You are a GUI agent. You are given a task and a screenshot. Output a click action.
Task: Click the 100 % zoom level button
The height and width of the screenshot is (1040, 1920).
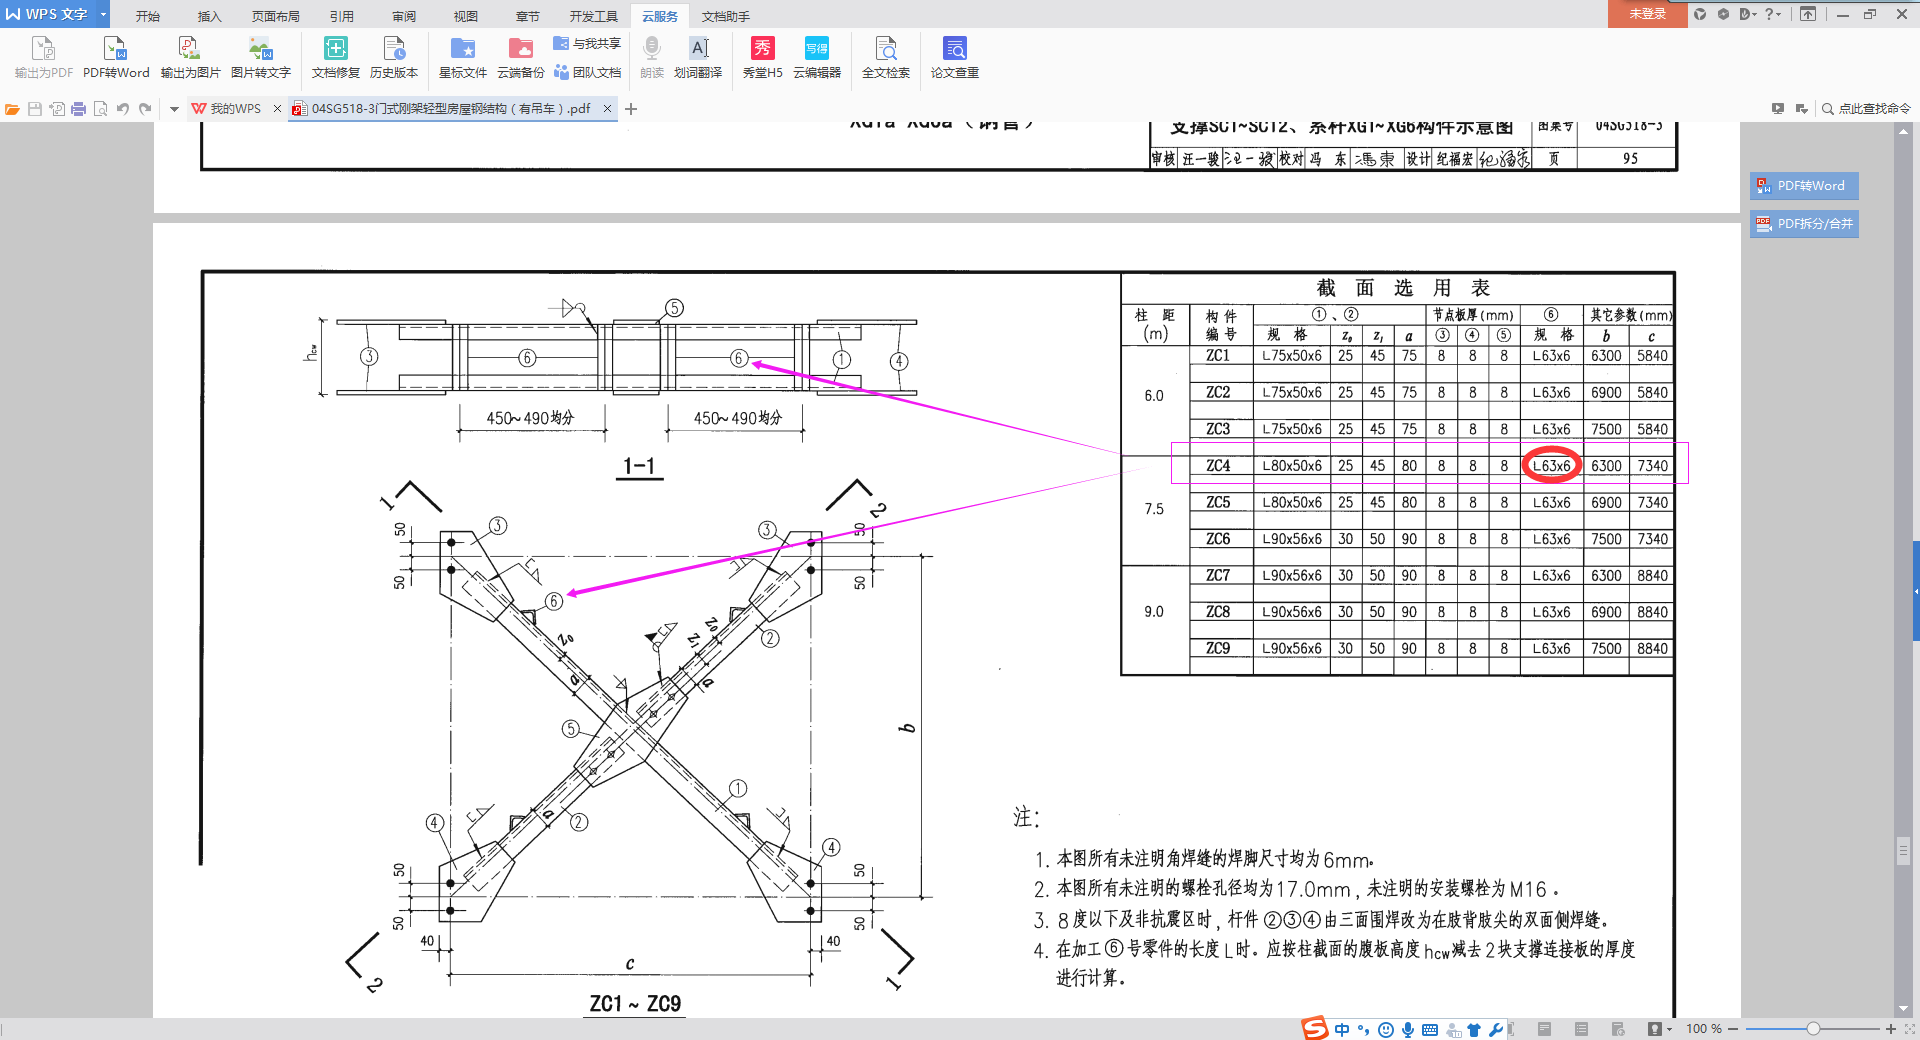coord(1704,1029)
